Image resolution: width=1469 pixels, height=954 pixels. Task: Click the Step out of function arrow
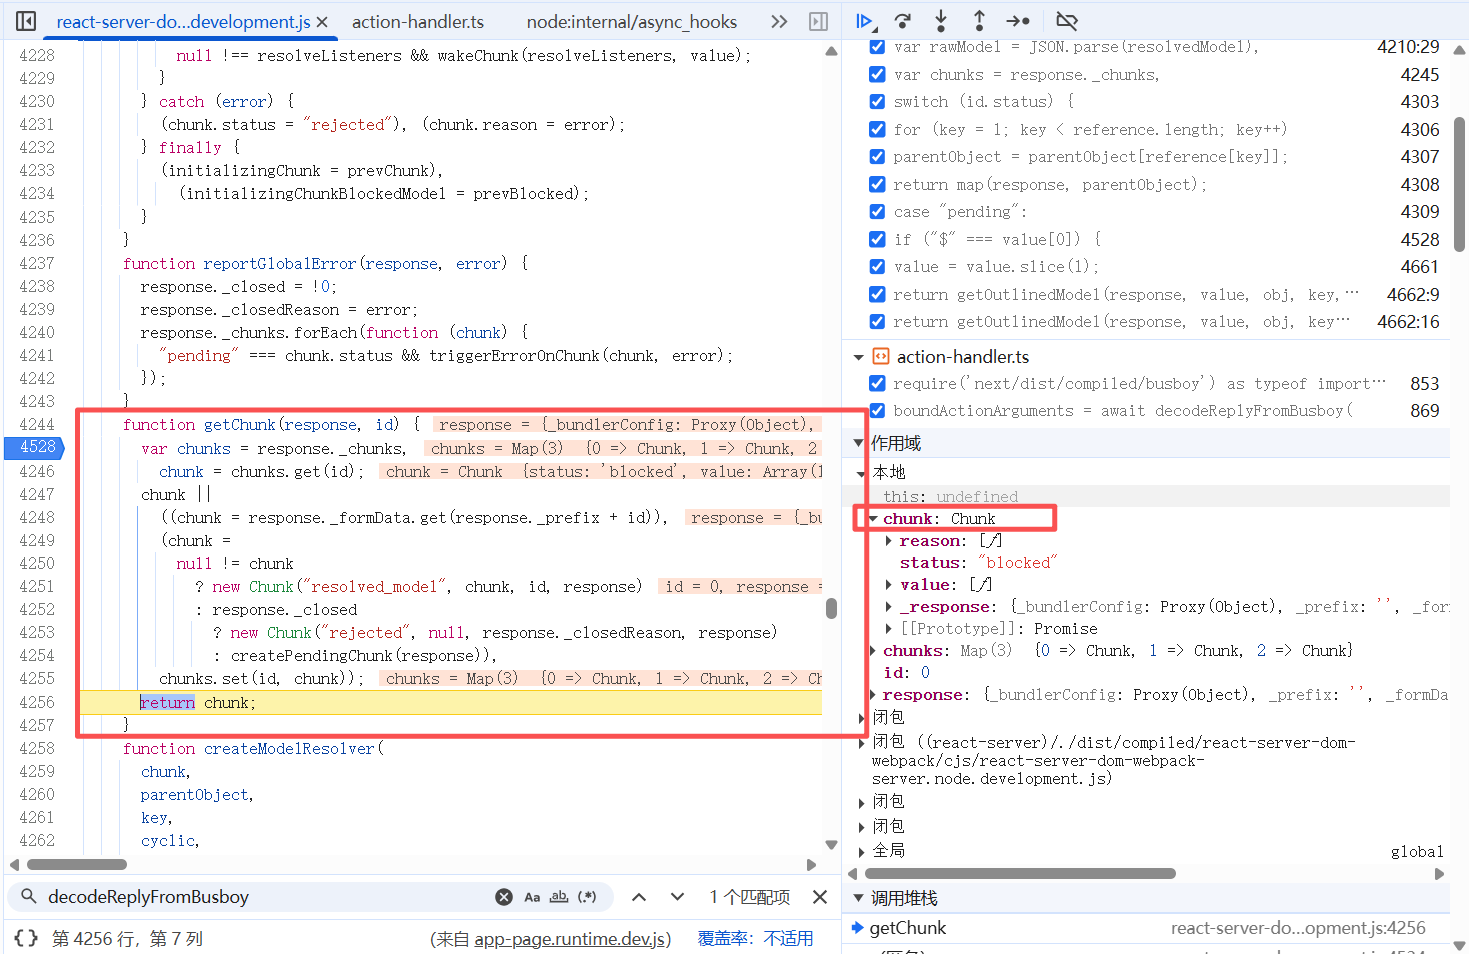coord(979,21)
